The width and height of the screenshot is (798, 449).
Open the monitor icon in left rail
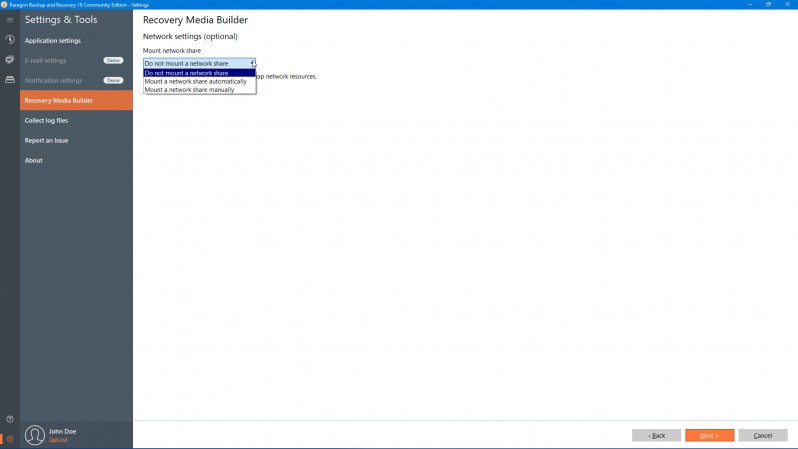pyautogui.click(x=10, y=59)
